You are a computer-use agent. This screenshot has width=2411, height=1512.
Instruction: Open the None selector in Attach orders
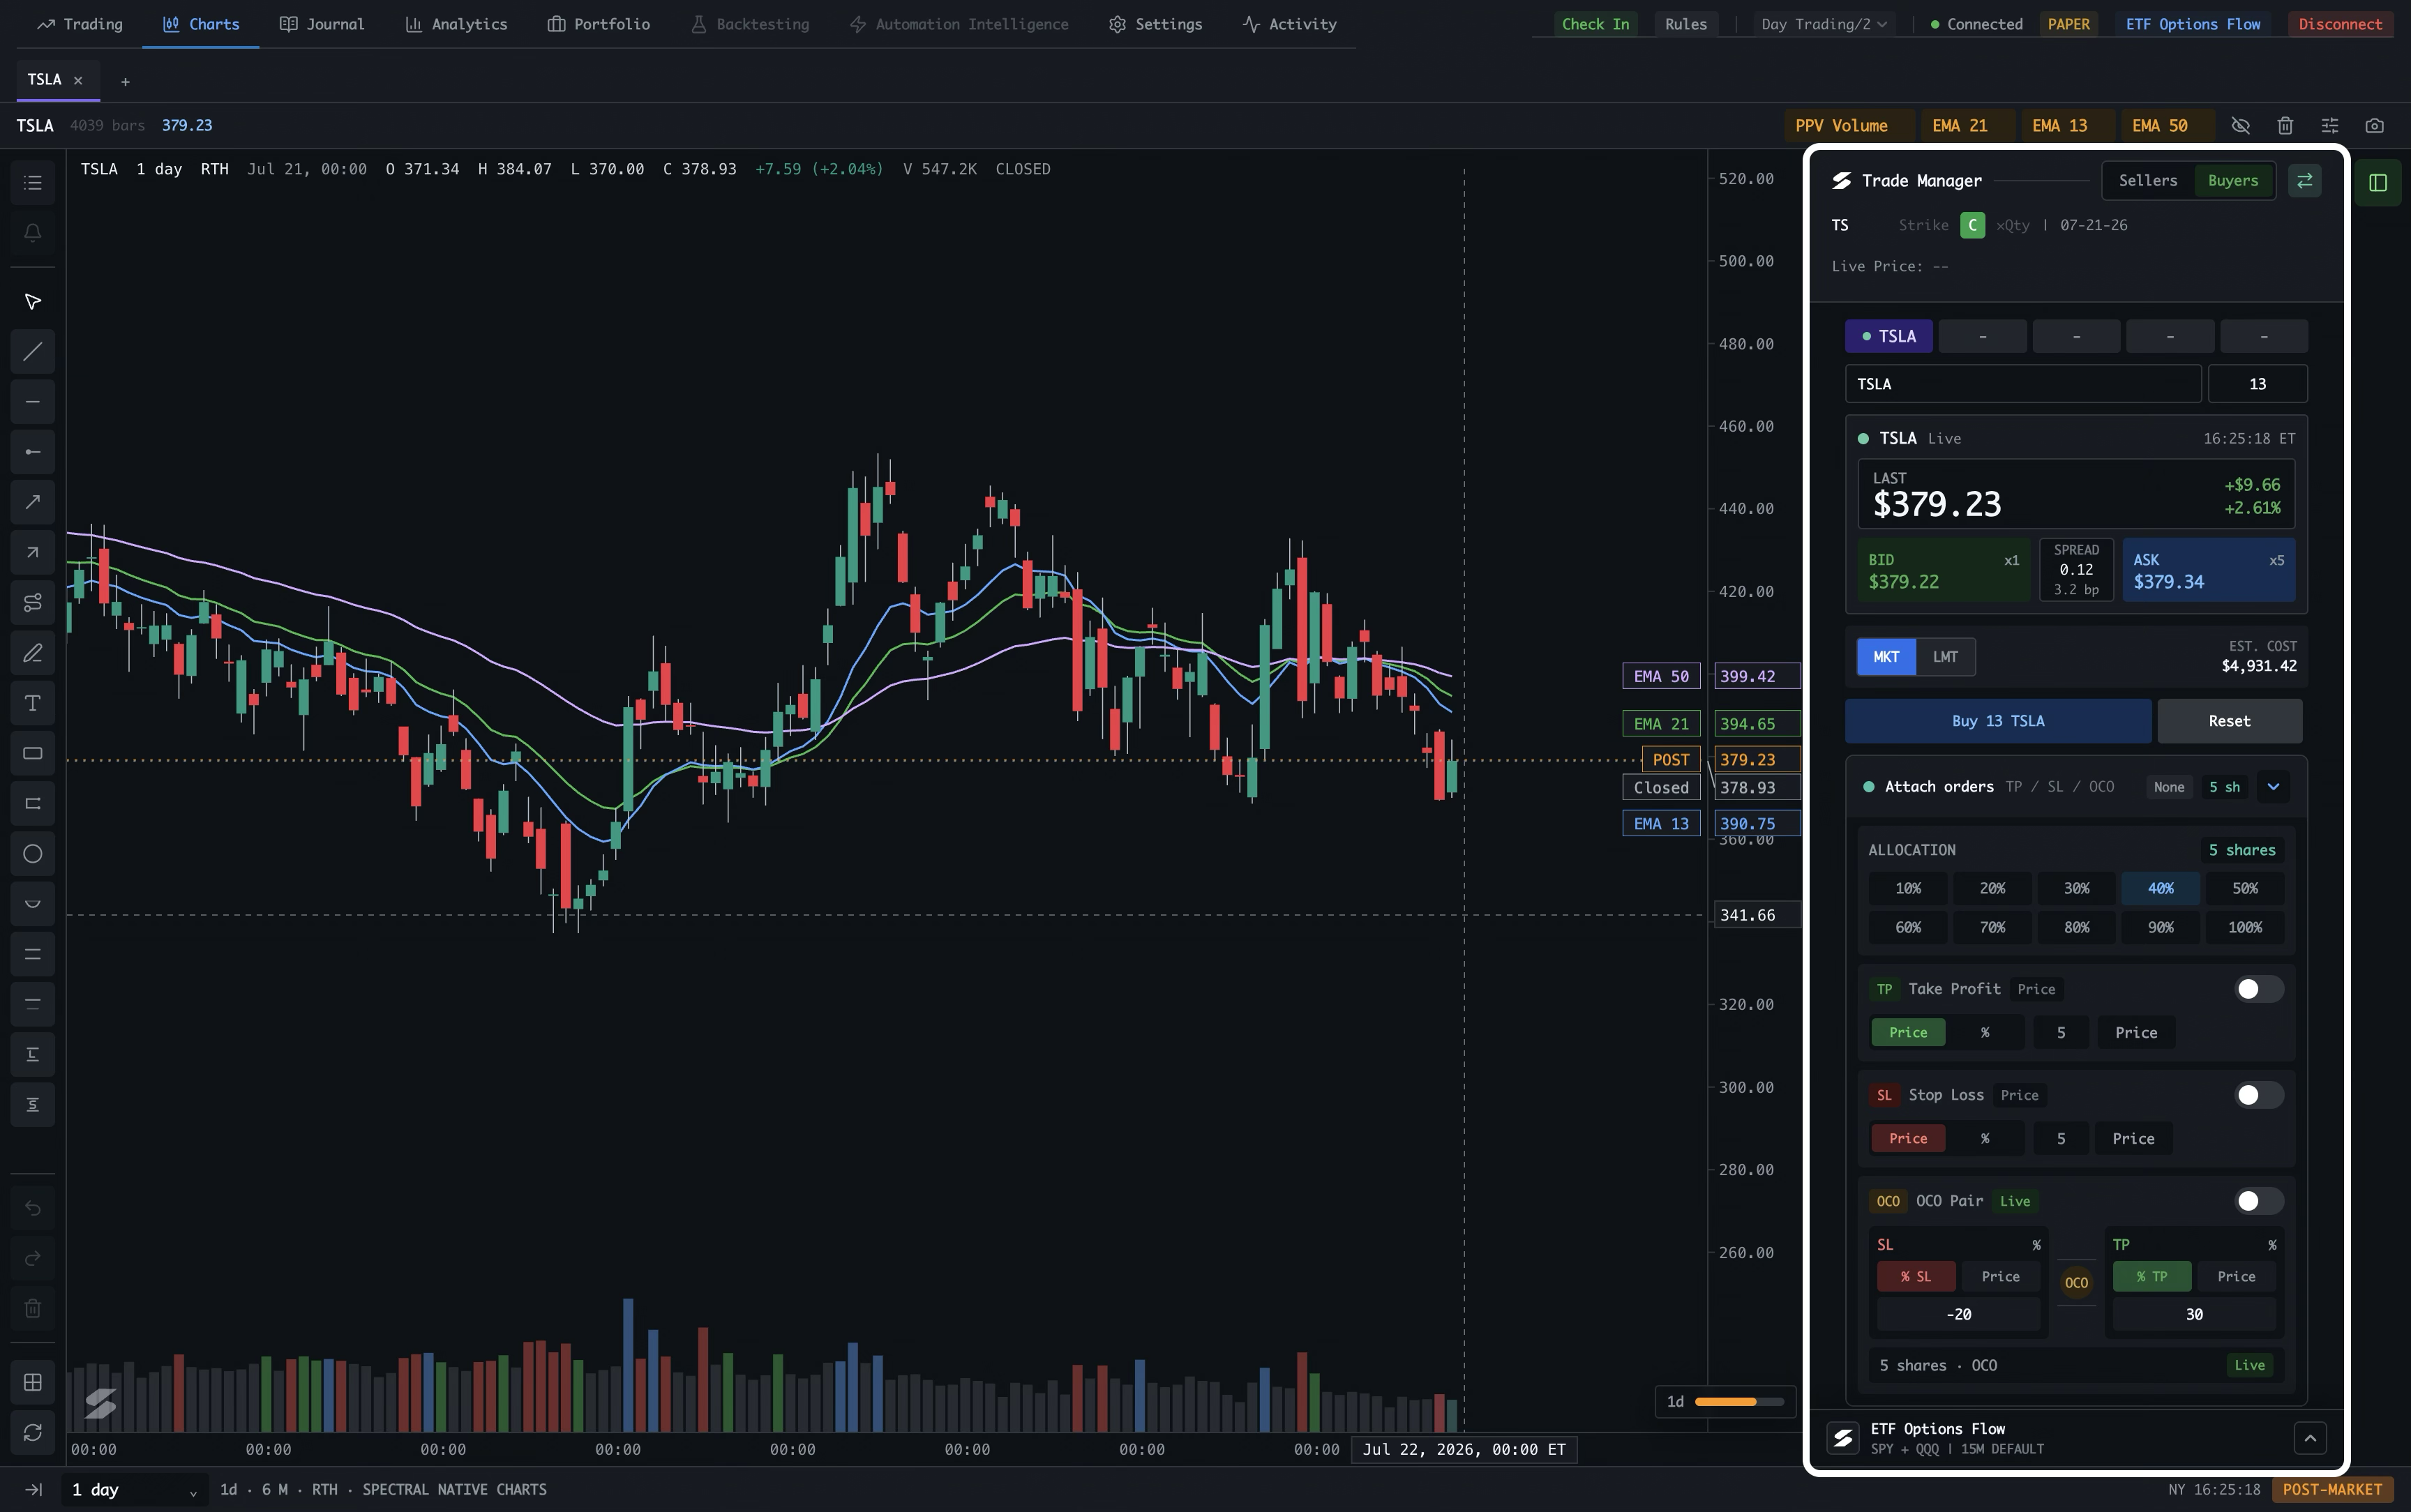point(2169,787)
